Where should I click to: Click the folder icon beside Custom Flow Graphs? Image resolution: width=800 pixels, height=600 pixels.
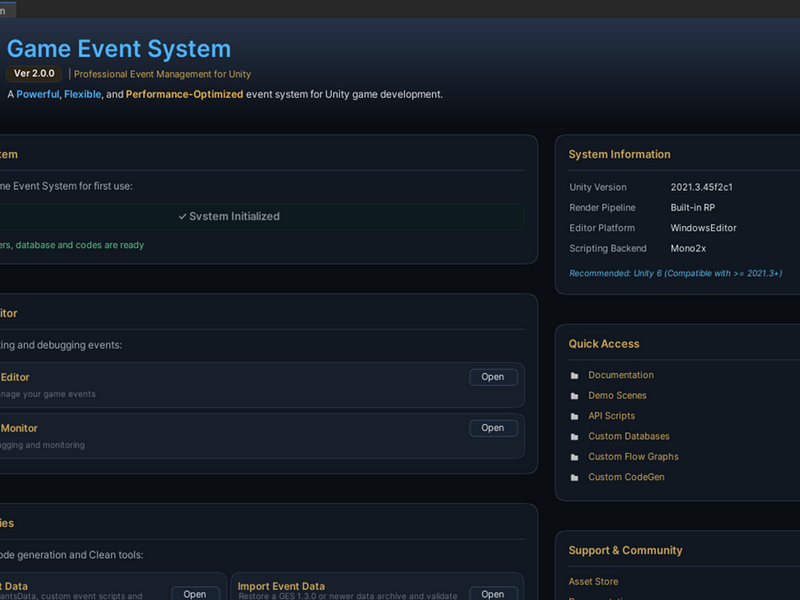click(x=574, y=457)
